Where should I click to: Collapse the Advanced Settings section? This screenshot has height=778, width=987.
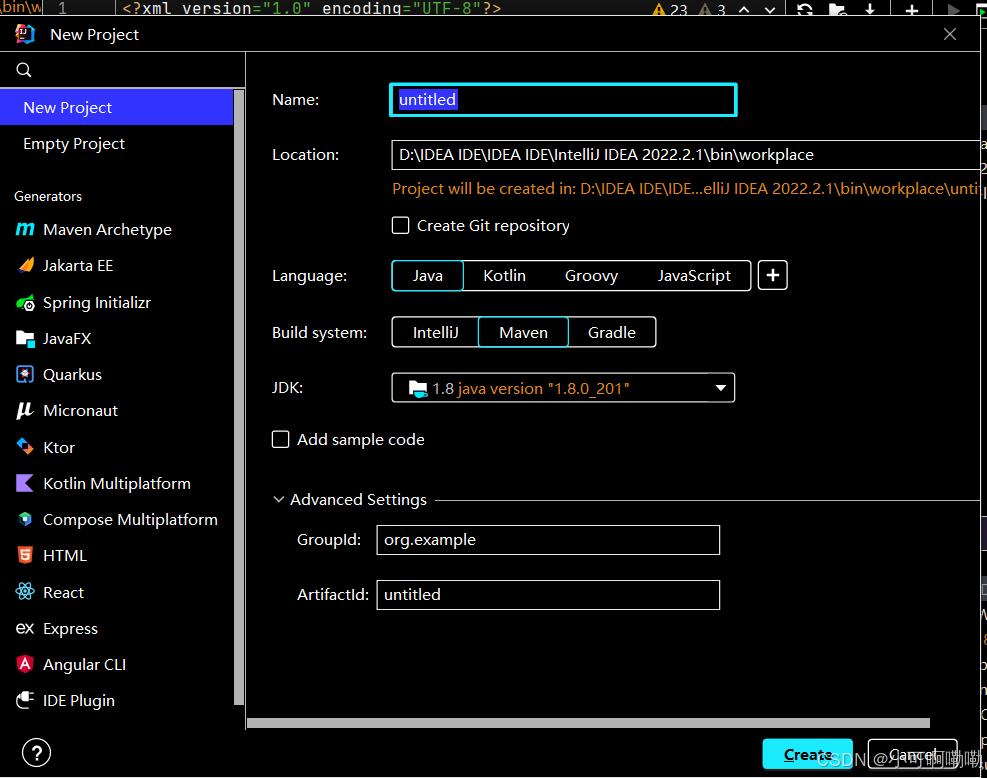click(x=278, y=499)
